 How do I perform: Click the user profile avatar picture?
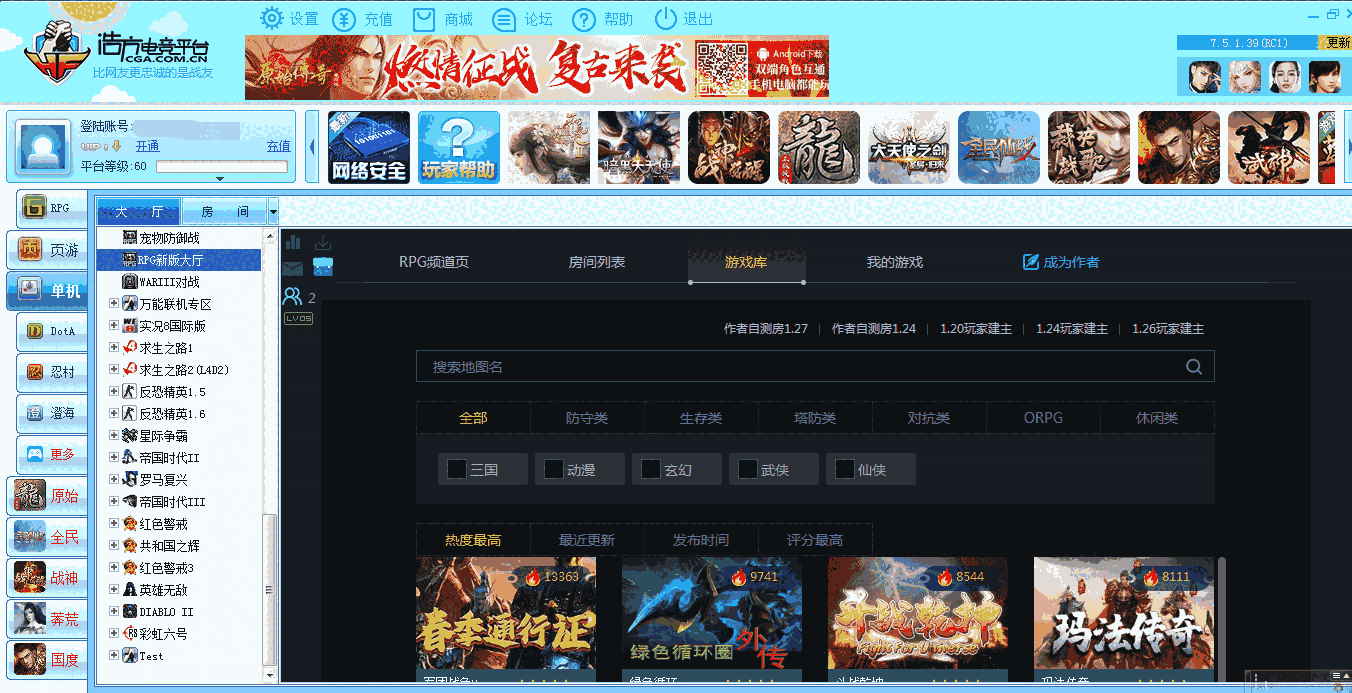[43, 147]
